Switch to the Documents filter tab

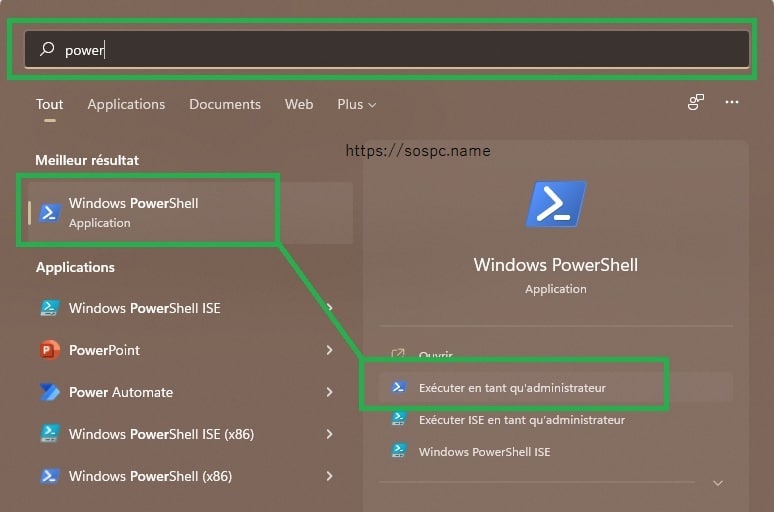225,105
